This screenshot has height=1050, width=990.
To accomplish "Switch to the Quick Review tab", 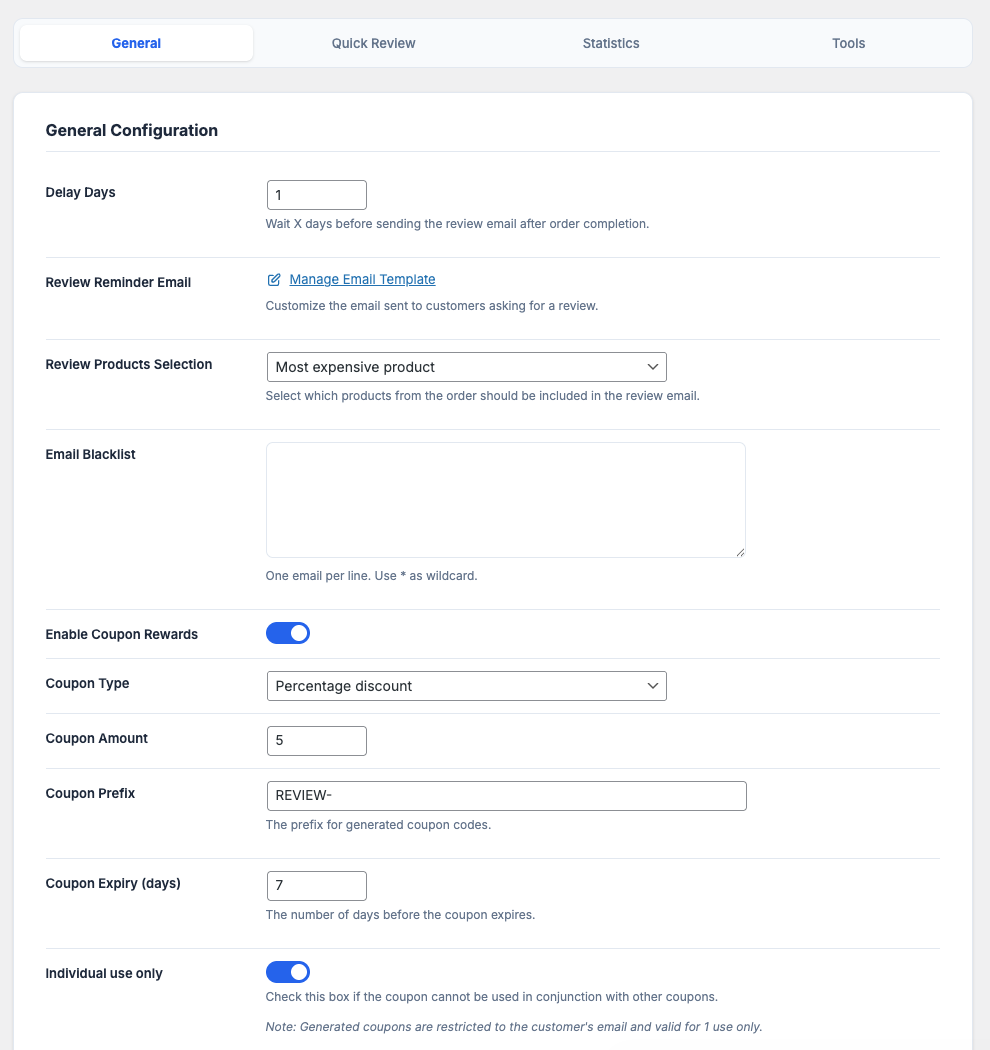I will tap(373, 43).
